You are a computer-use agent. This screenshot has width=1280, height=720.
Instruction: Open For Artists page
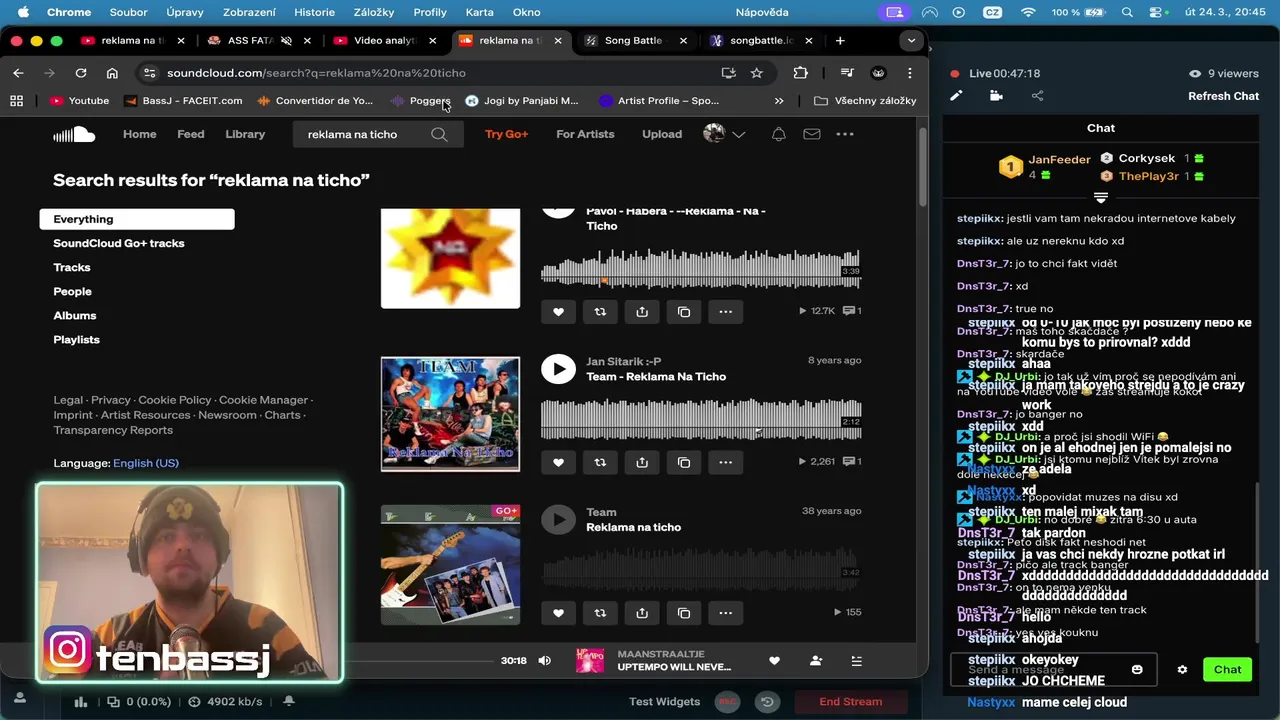click(x=585, y=134)
